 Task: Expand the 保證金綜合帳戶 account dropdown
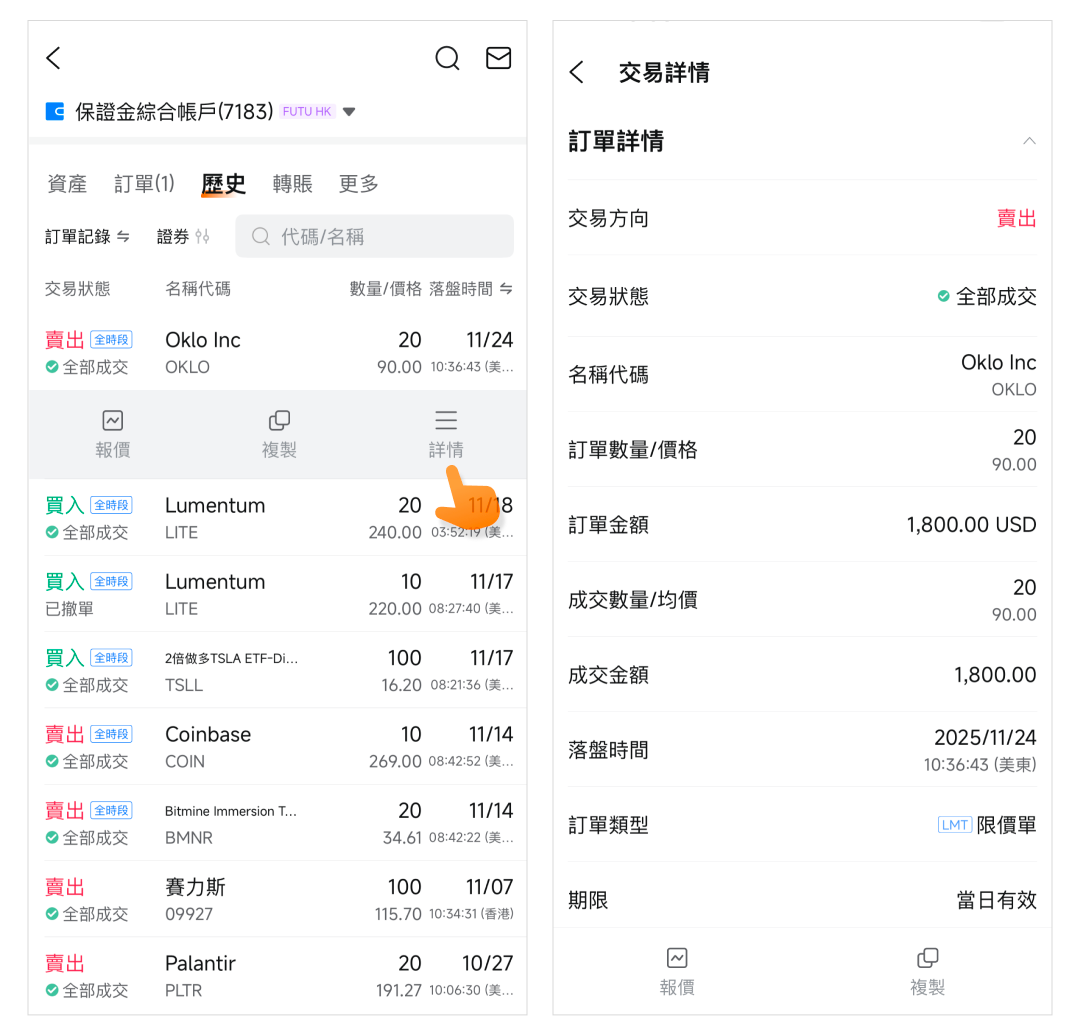349,112
